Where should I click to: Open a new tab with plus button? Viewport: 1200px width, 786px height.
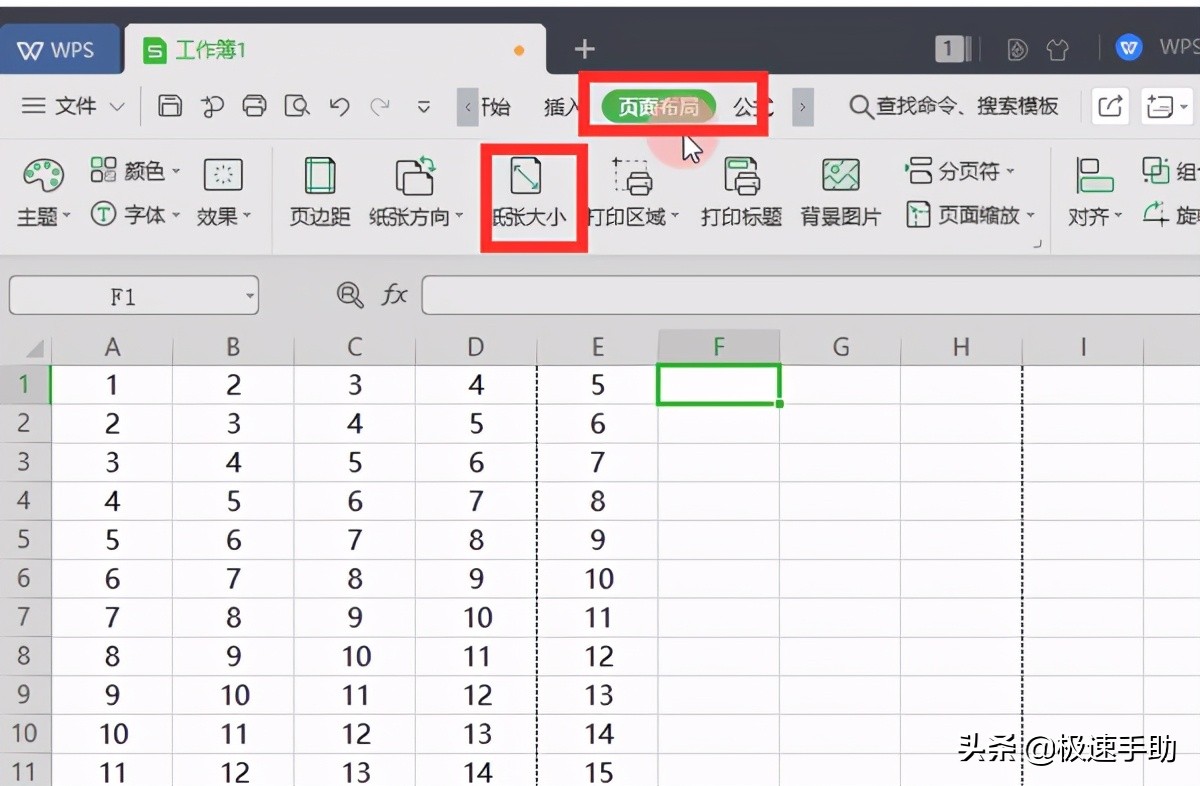click(x=584, y=49)
